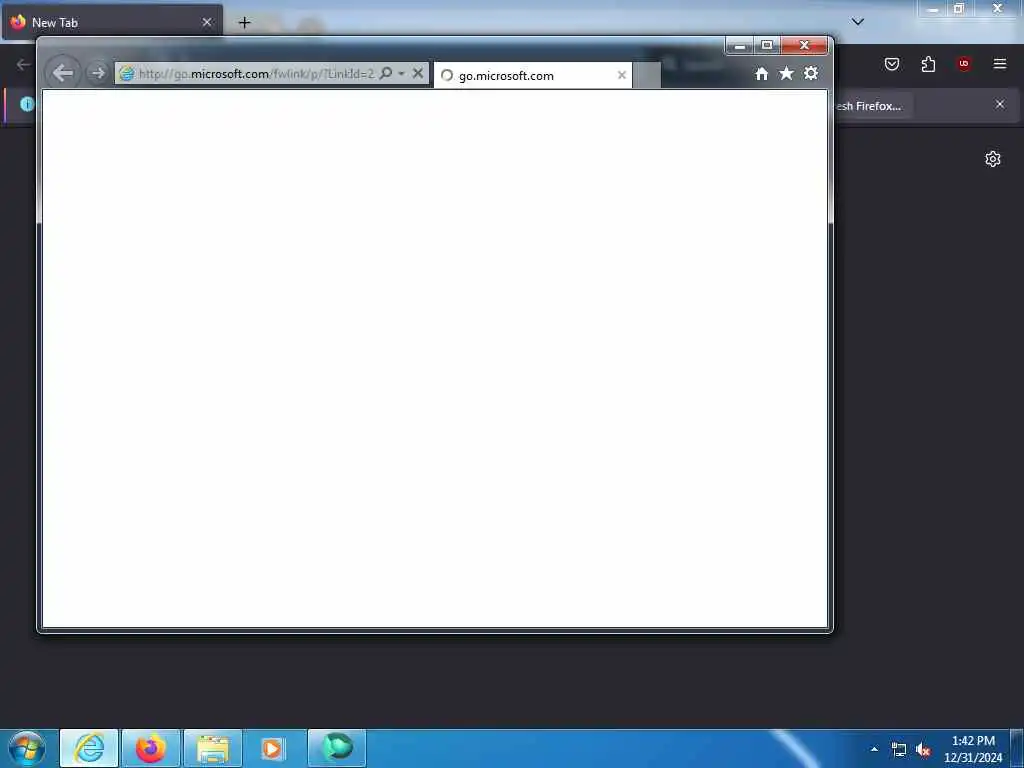Click Internet Explorer forward arrow button
The height and width of the screenshot is (768, 1024).
coord(97,73)
